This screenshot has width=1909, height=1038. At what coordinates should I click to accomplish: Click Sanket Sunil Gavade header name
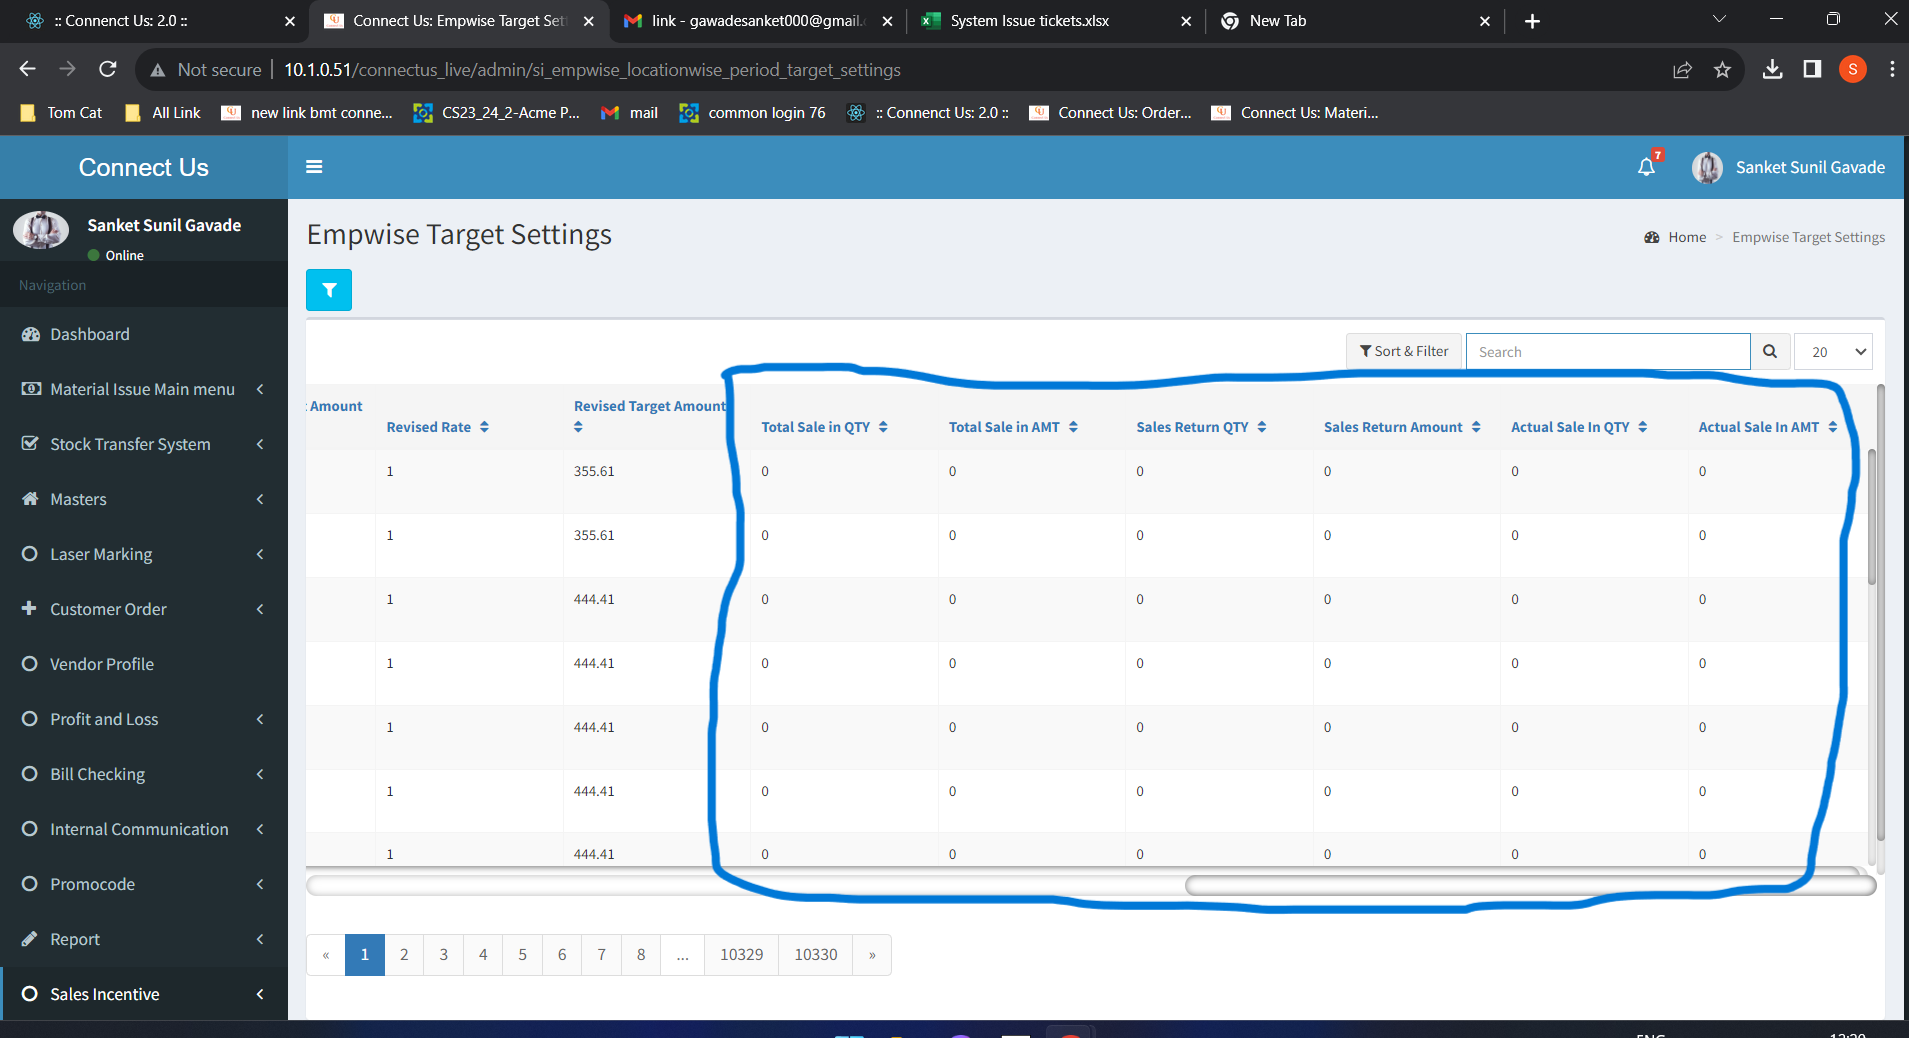coord(1810,167)
